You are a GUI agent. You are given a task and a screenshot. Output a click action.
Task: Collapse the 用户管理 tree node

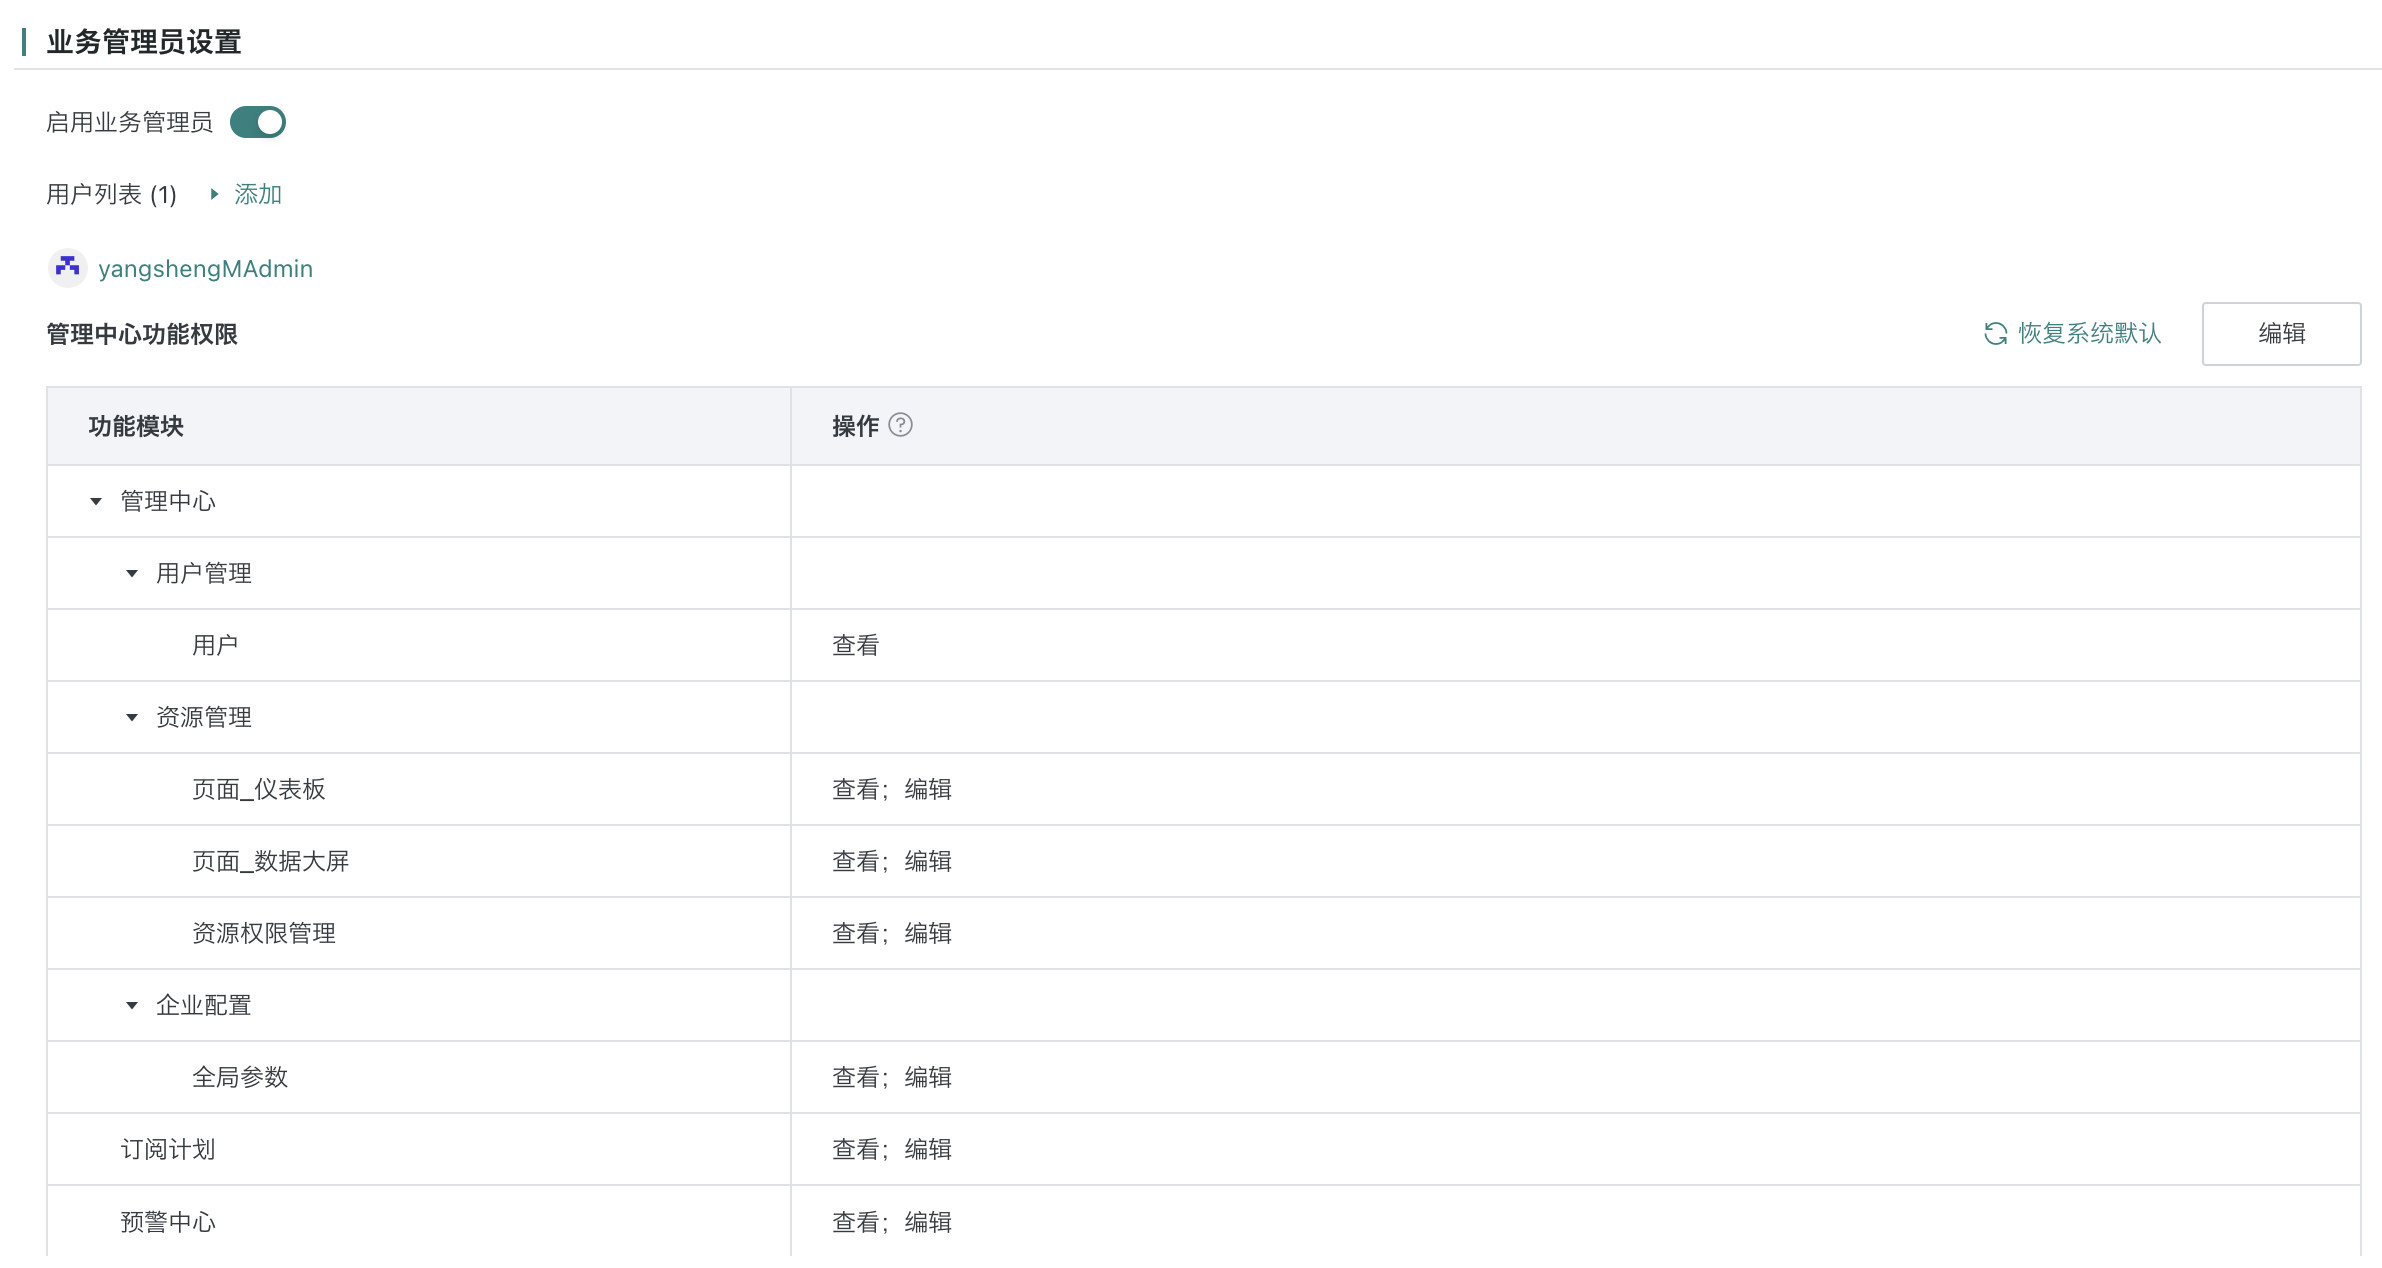pos(132,573)
